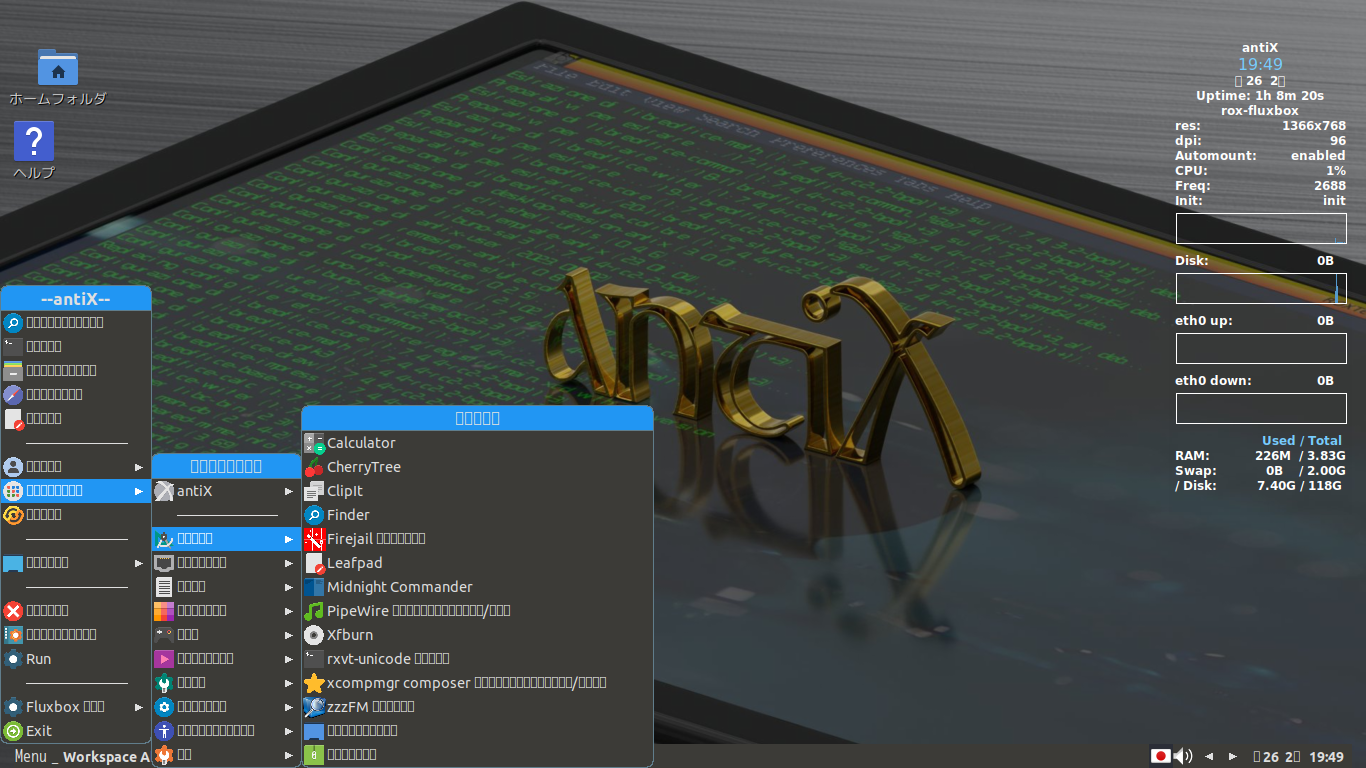
Task: Click the Calculator icon
Action: [x=314, y=443]
